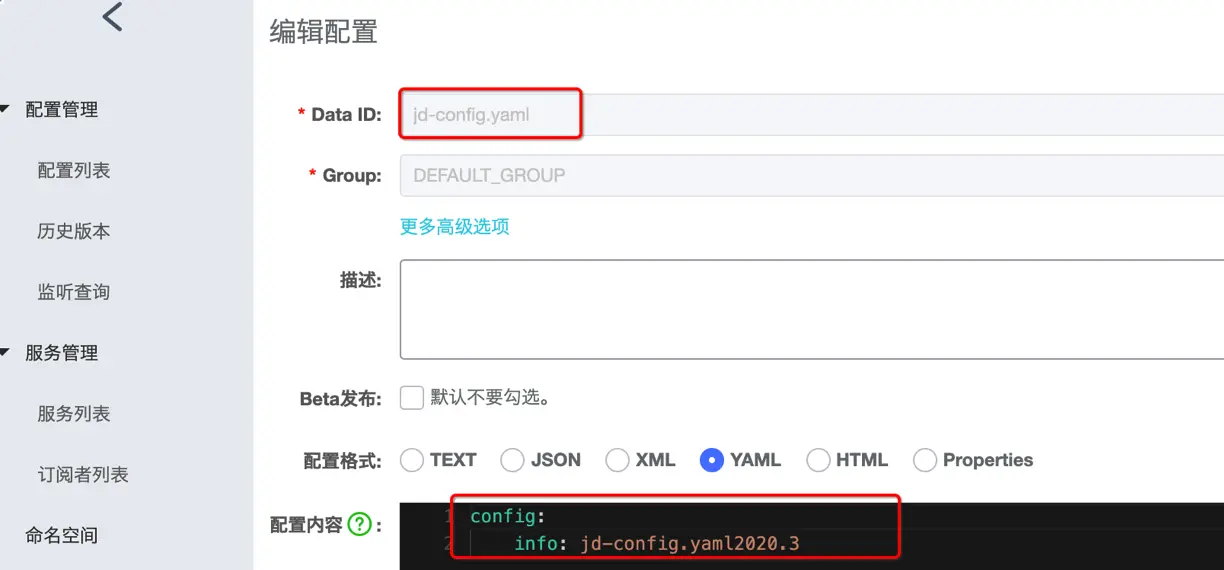The height and width of the screenshot is (570, 1224).
Task: Open 命名空间 in the sidebar
Action: coord(62,535)
